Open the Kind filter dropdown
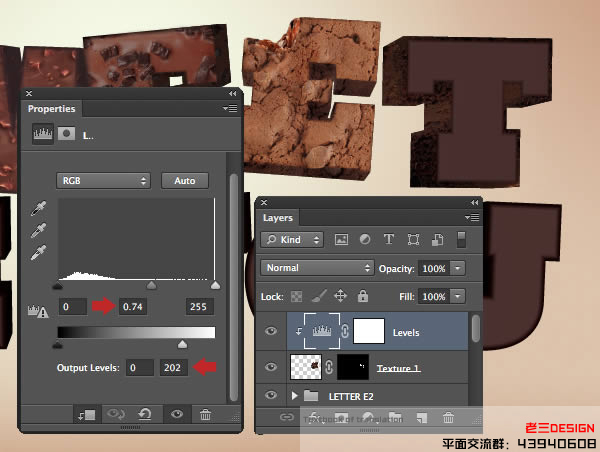600x452 pixels. click(292, 240)
